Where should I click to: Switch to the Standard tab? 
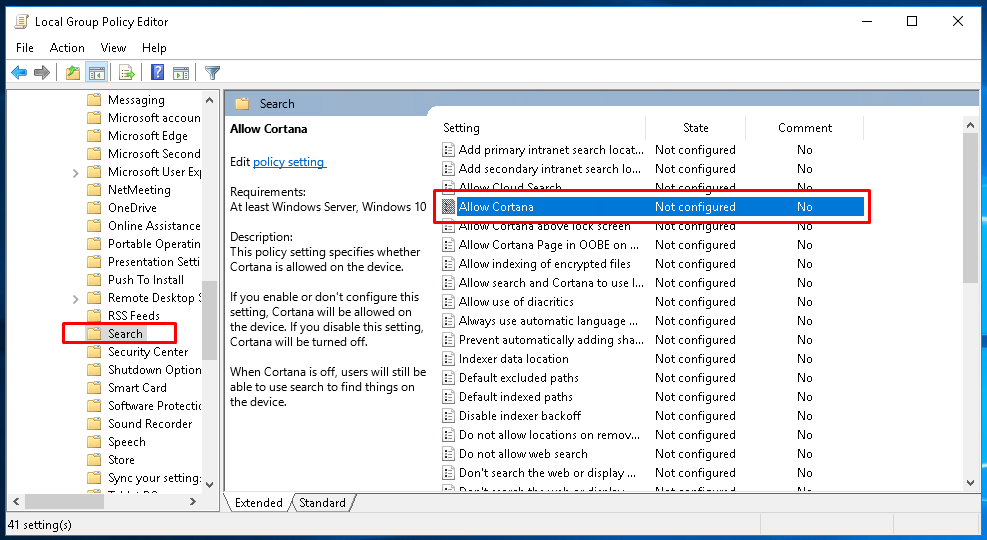click(322, 502)
